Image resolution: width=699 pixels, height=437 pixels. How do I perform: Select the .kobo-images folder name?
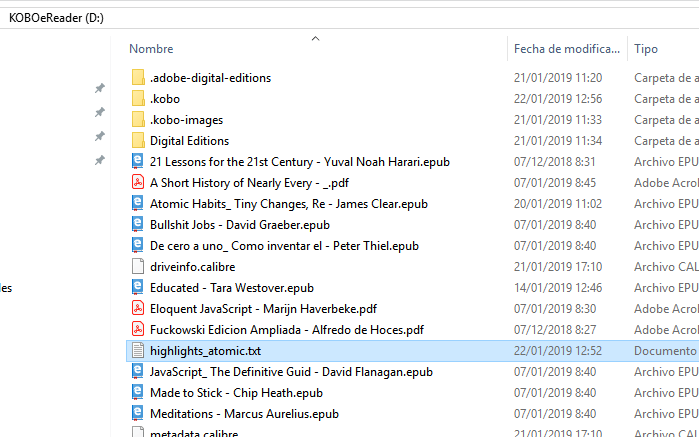[186, 120]
